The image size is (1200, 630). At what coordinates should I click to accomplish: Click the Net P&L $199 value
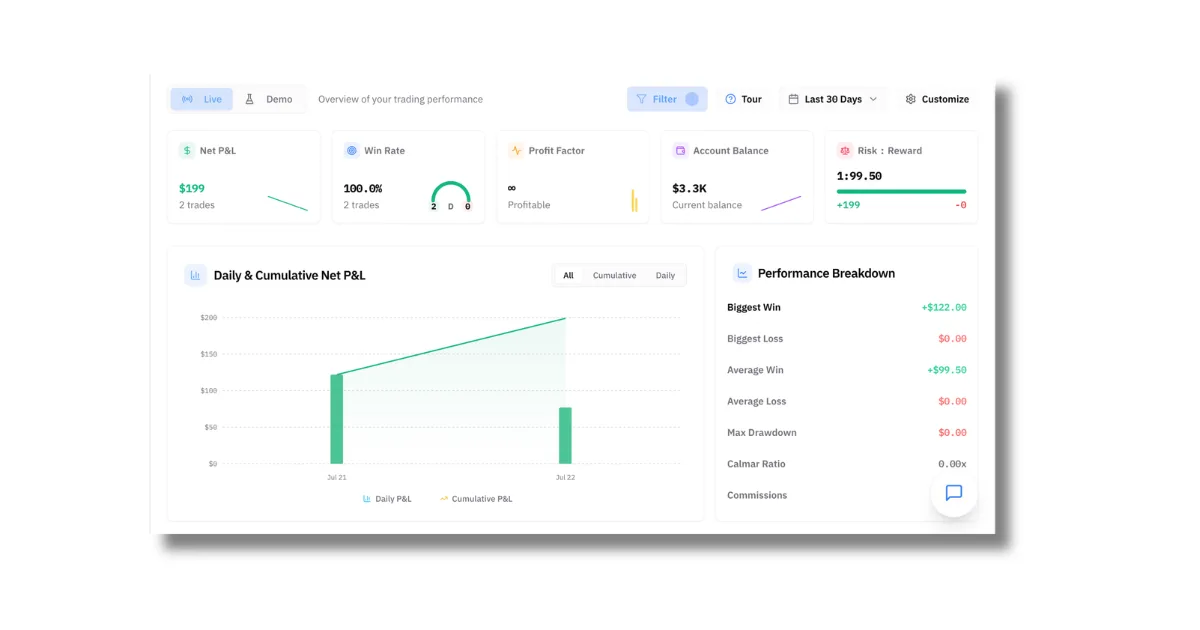[192, 188]
